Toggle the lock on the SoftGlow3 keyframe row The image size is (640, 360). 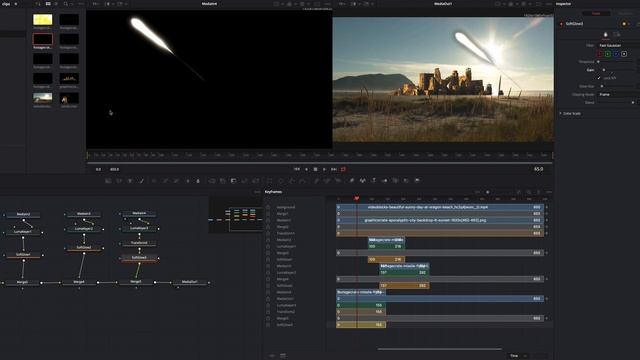pyautogui.click(x=268, y=325)
